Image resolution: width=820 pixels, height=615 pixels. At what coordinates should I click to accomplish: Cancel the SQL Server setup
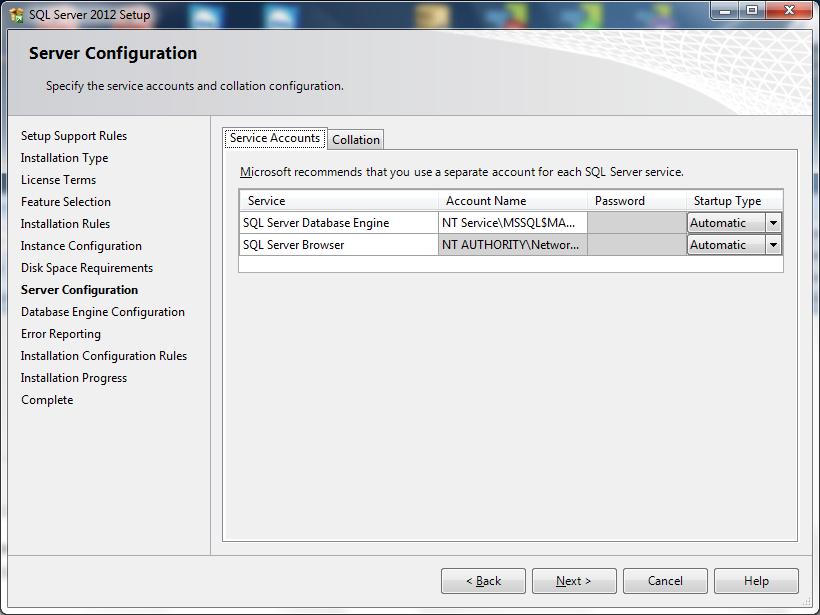tap(665, 581)
